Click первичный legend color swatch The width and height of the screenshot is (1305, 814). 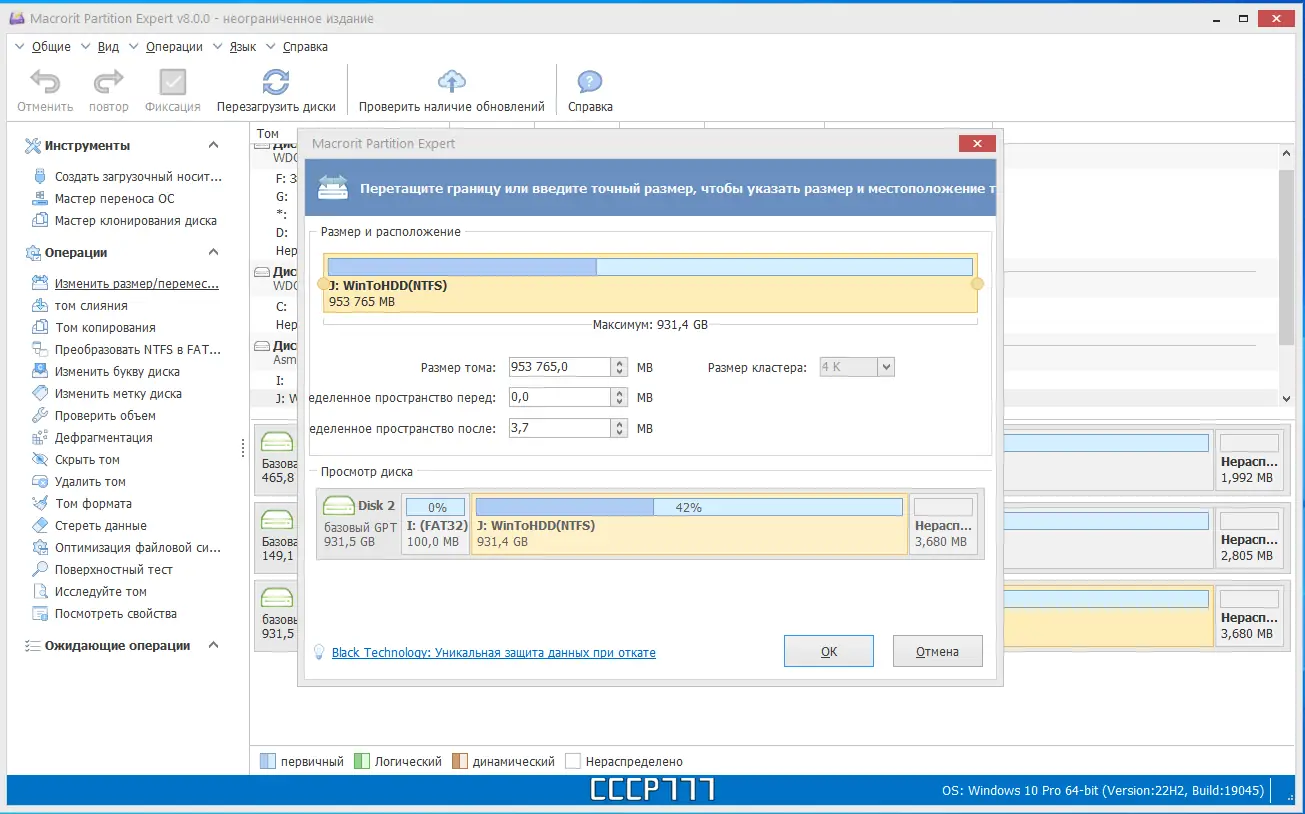267,762
